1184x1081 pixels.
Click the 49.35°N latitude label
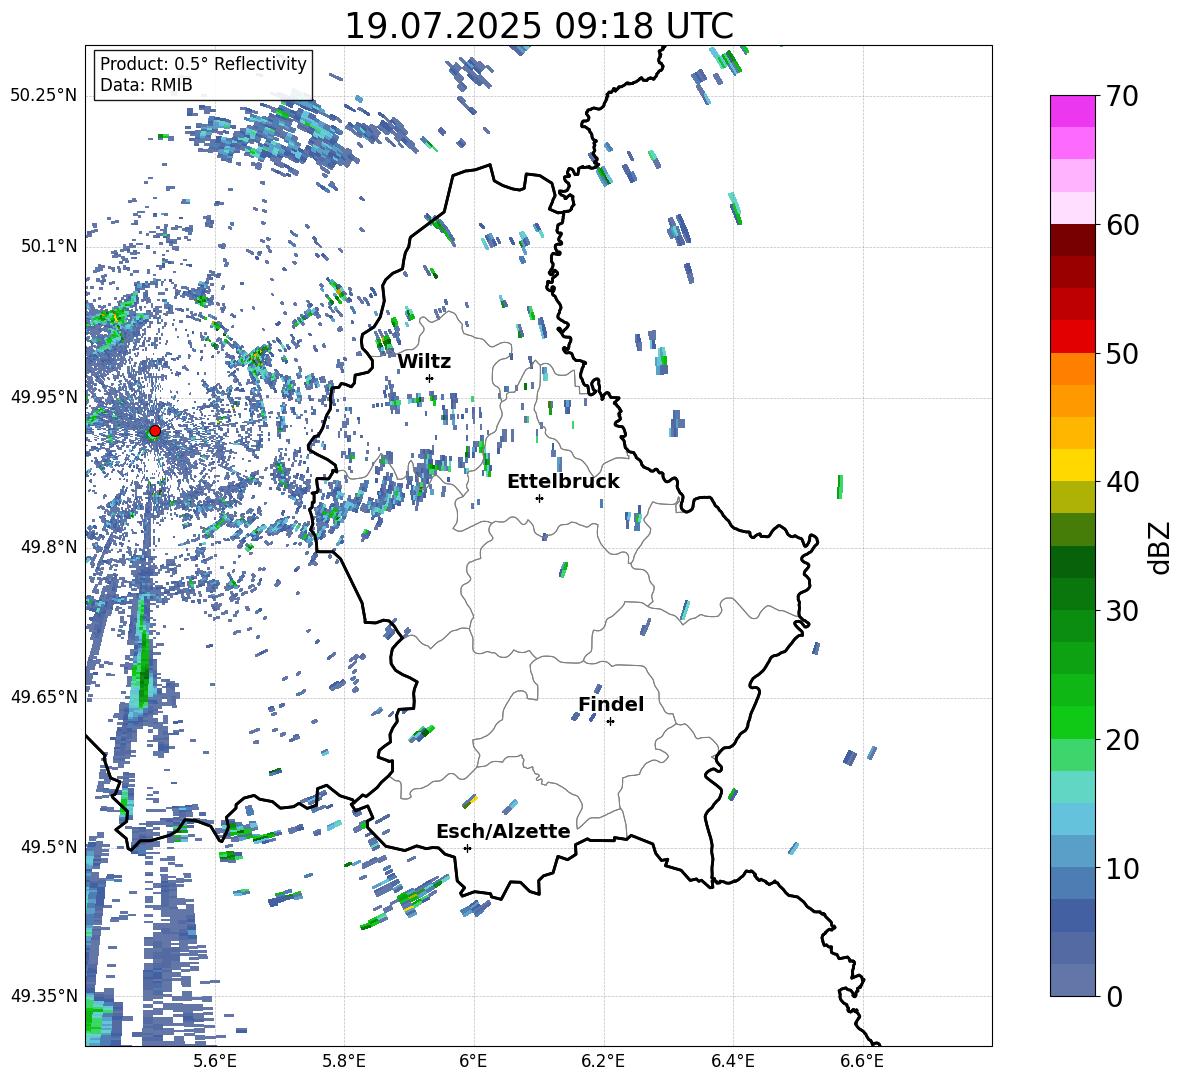pos(43,996)
